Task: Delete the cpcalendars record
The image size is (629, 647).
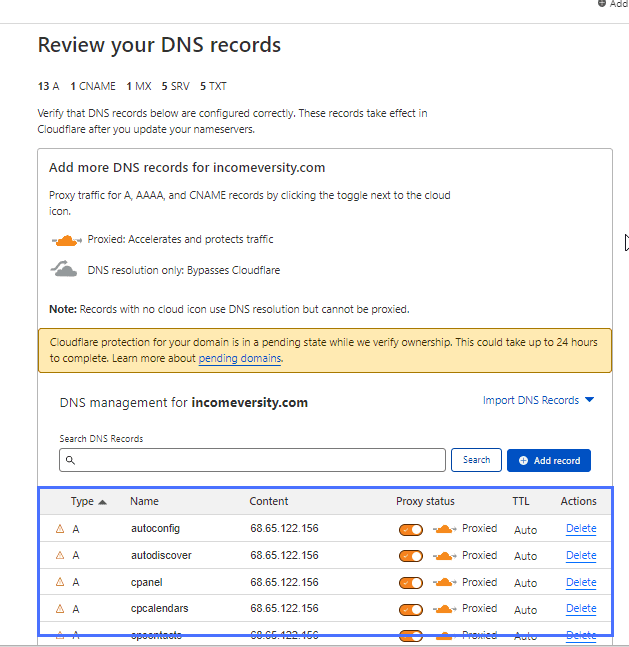Action: [x=581, y=609]
